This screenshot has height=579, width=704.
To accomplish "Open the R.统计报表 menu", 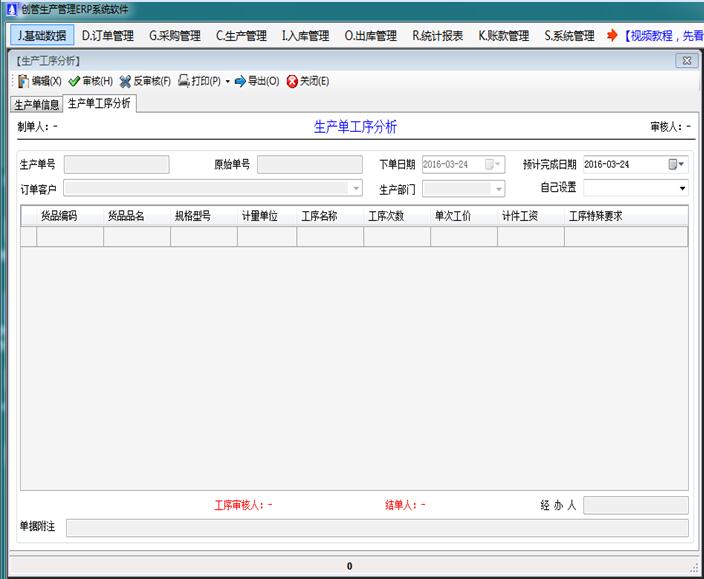I will 437,36.
